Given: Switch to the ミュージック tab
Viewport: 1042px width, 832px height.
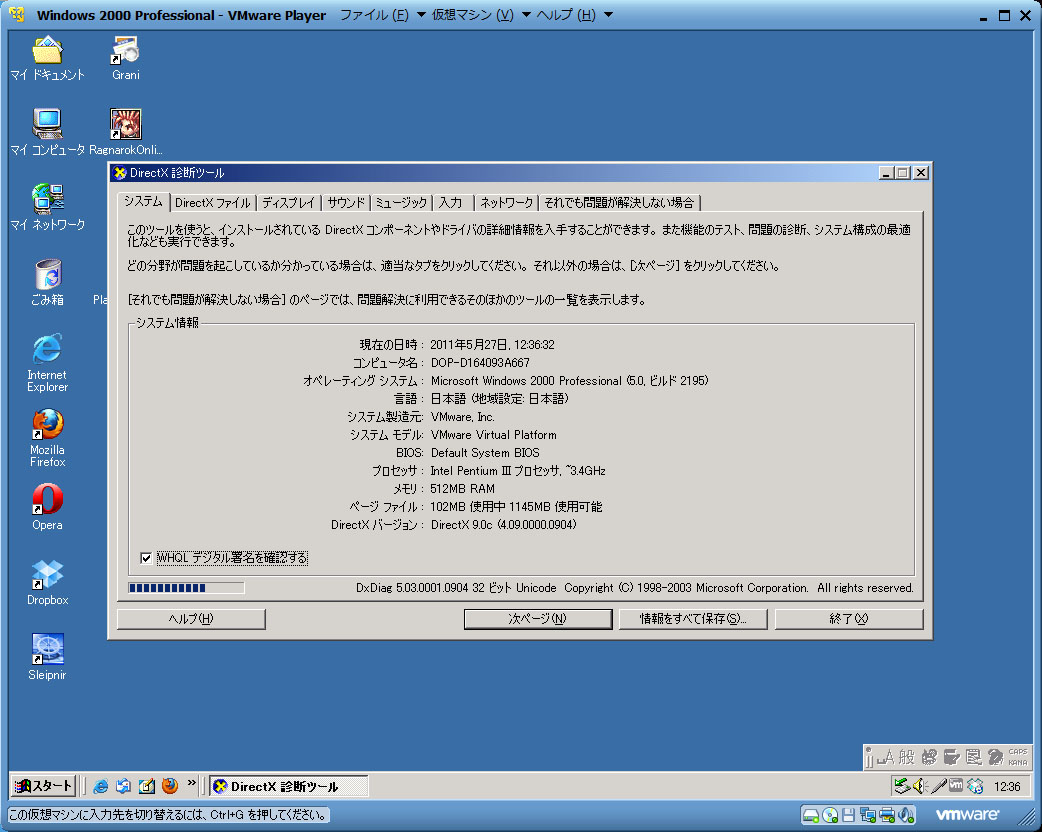Looking at the screenshot, I should point(401,203).
